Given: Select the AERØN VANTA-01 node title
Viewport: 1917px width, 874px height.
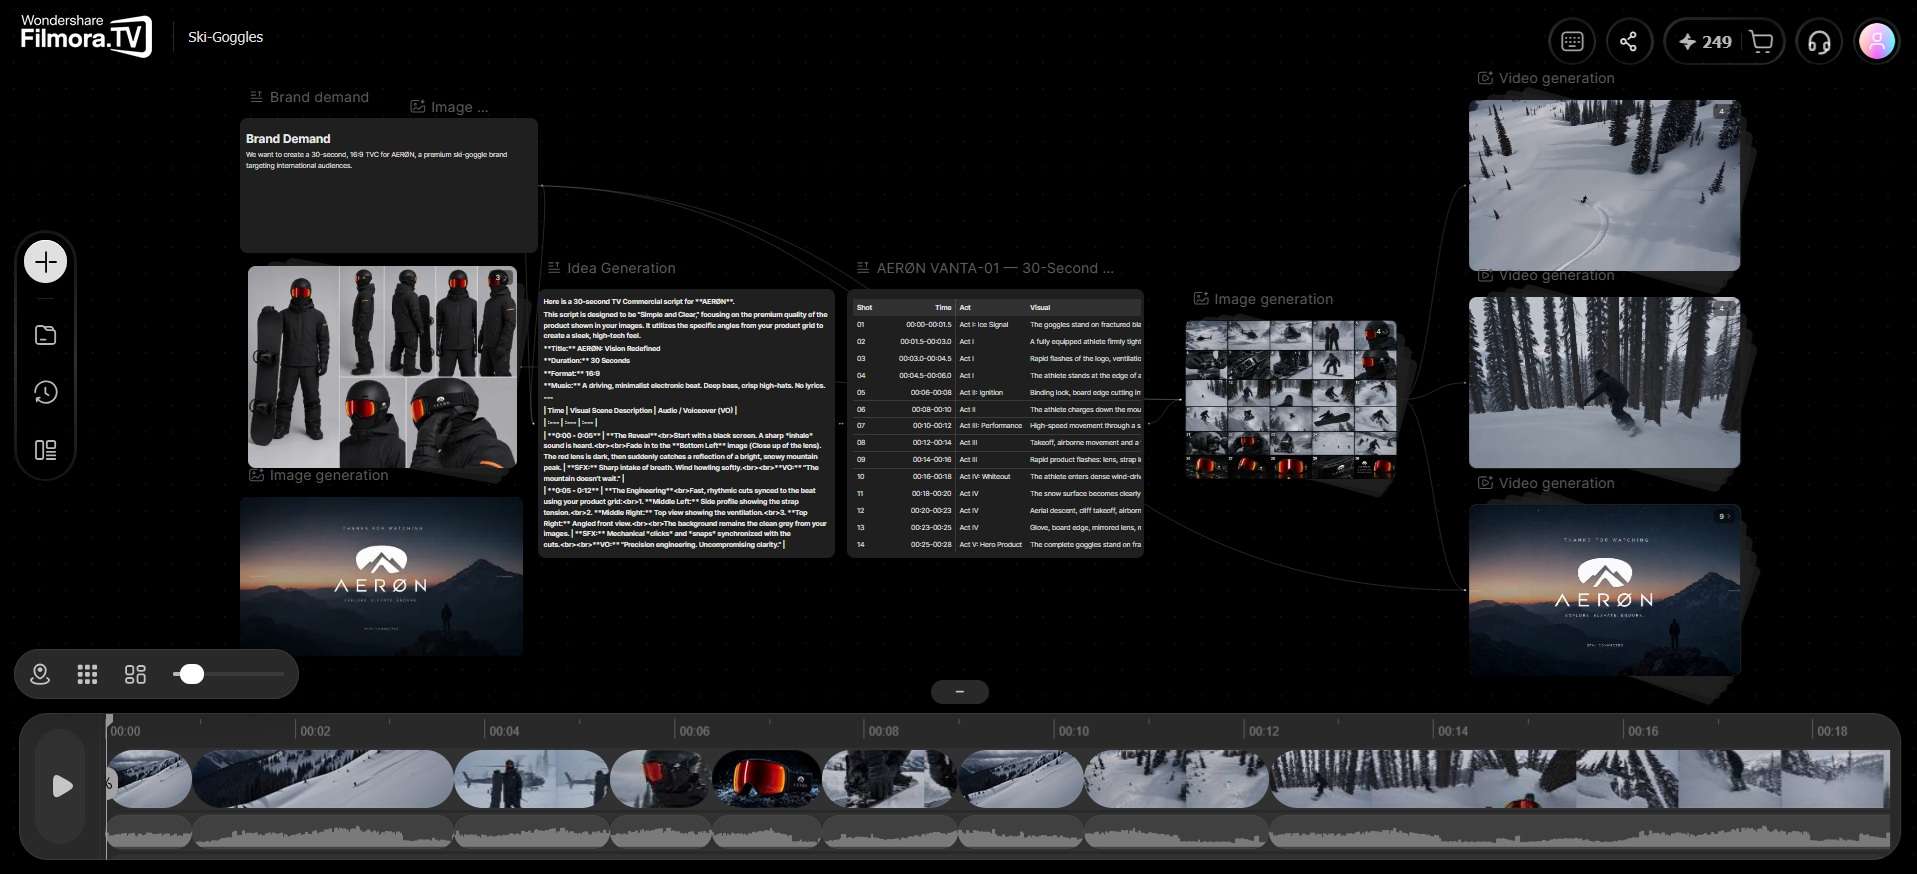Looking at the screenshot, I should click(x=985, y=268).
